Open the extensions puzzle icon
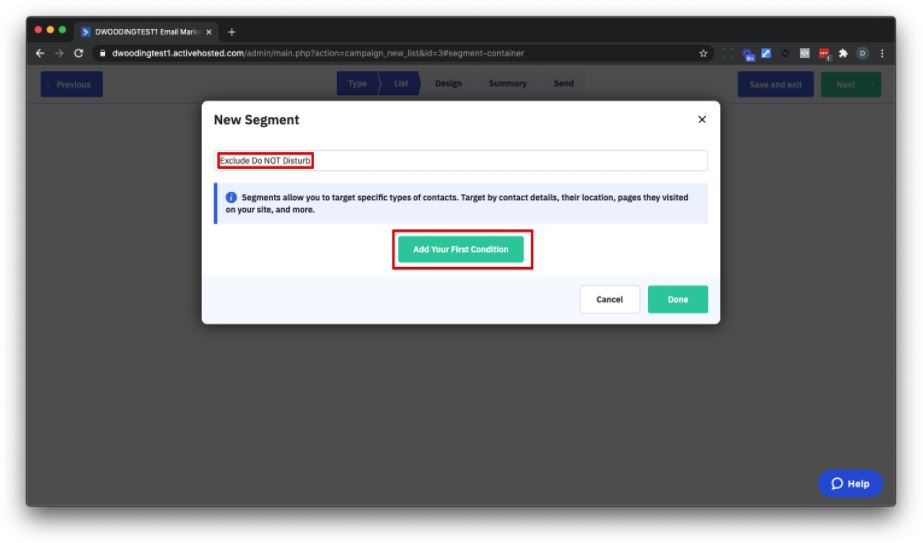Screen dimensions: 923x543 point(843,54)
